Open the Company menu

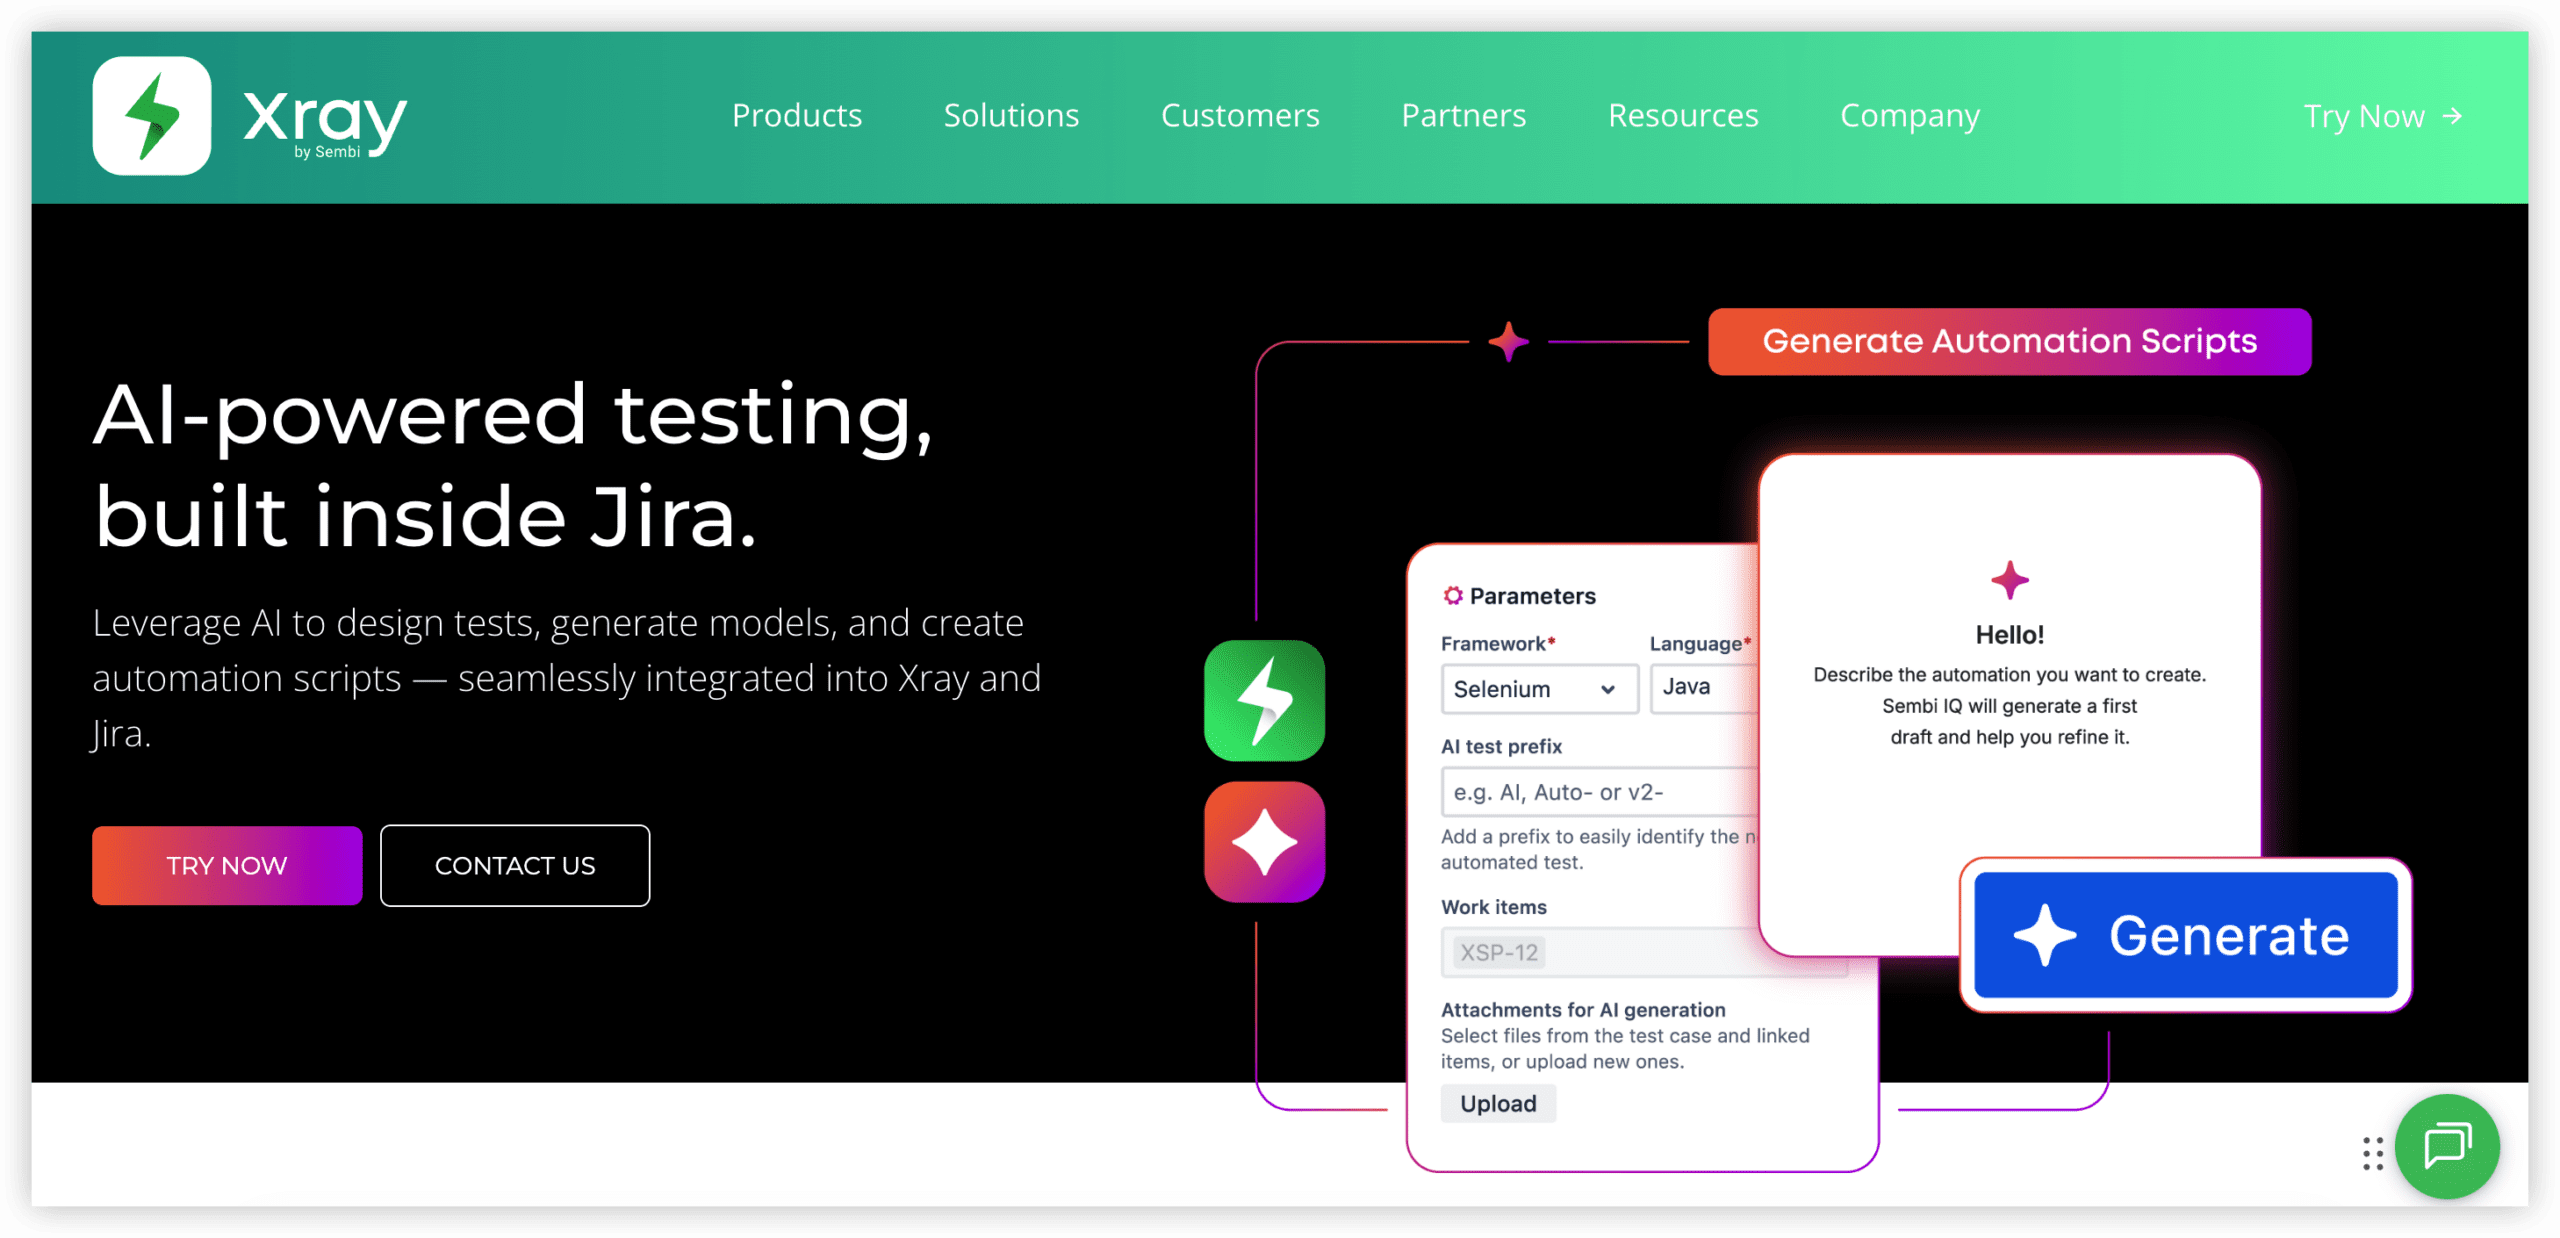pyautogui.click(x=1909, y=116)
